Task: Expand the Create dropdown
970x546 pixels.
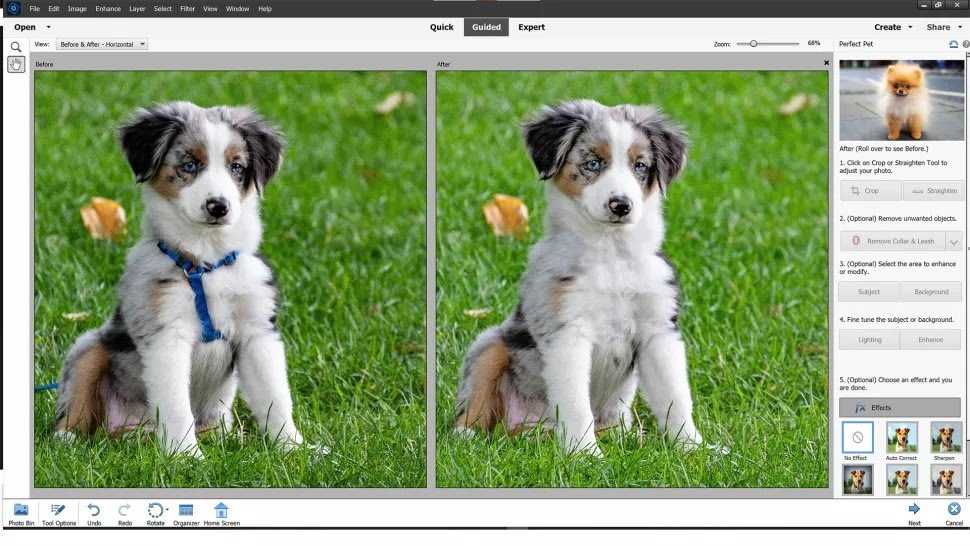Action: click(x=892, y=27)
